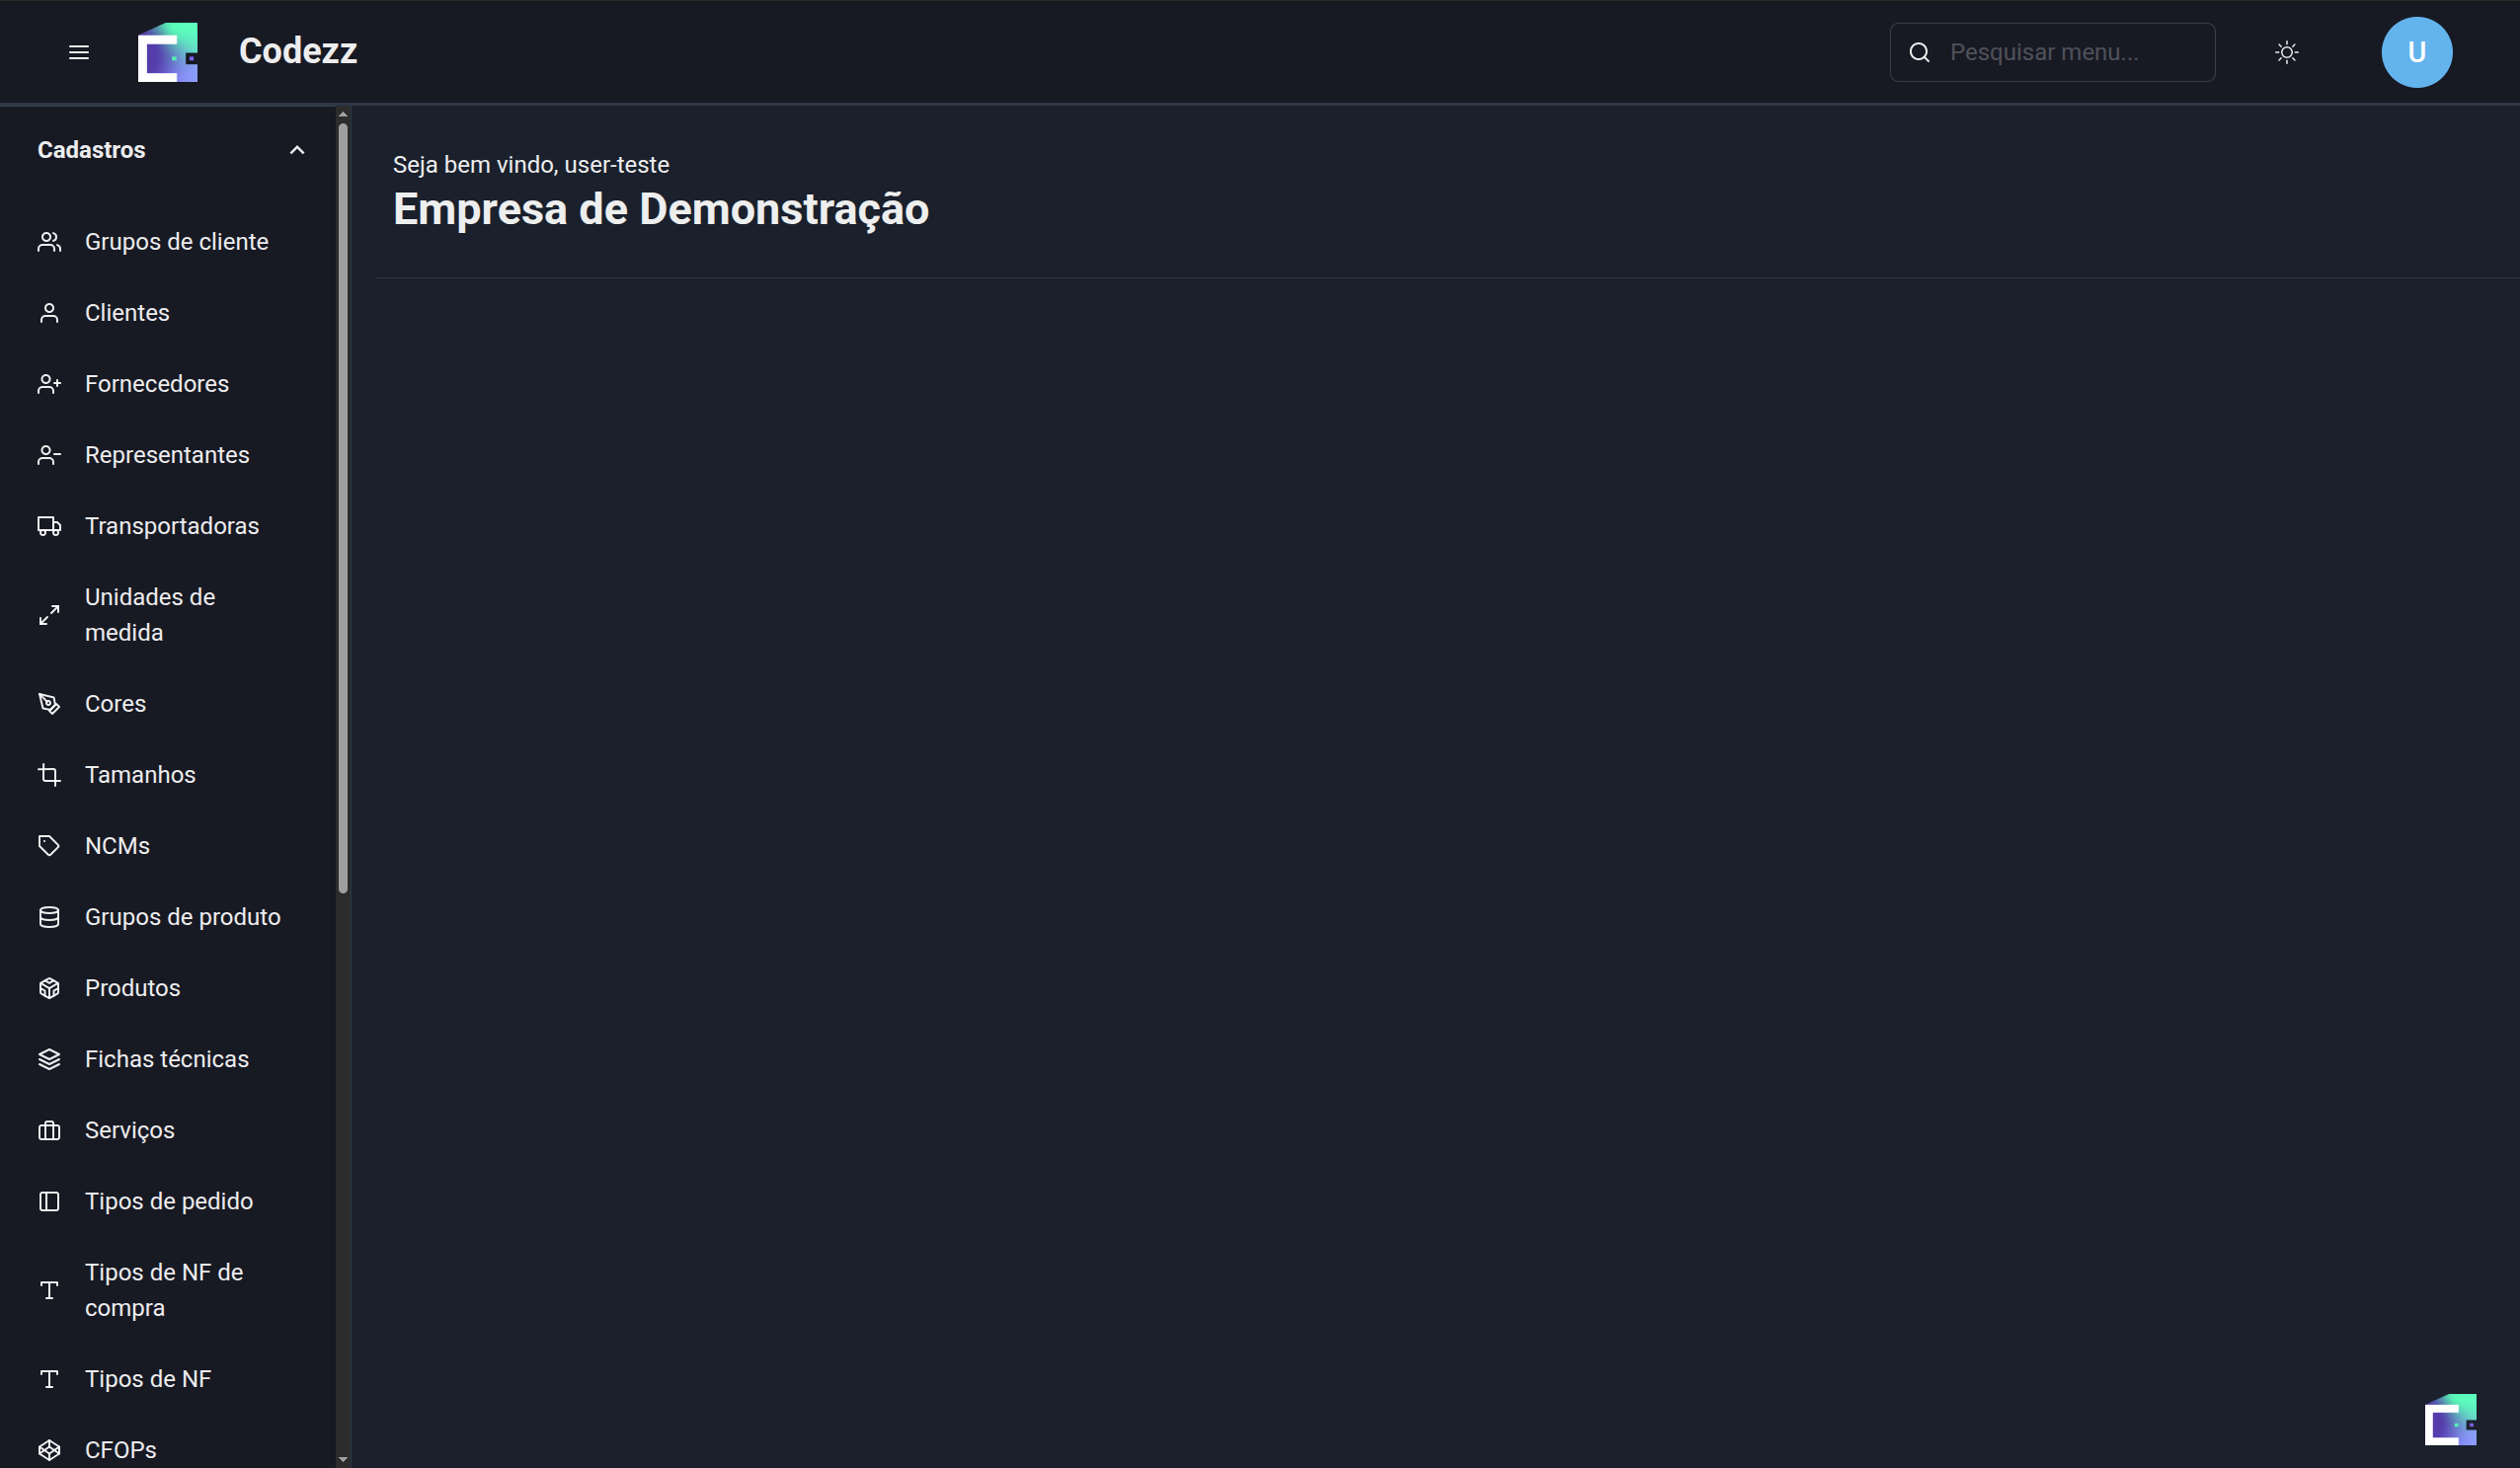Click the Tamanhos crop icon
Screen dimensions: 2520x1468
(49, 775)
